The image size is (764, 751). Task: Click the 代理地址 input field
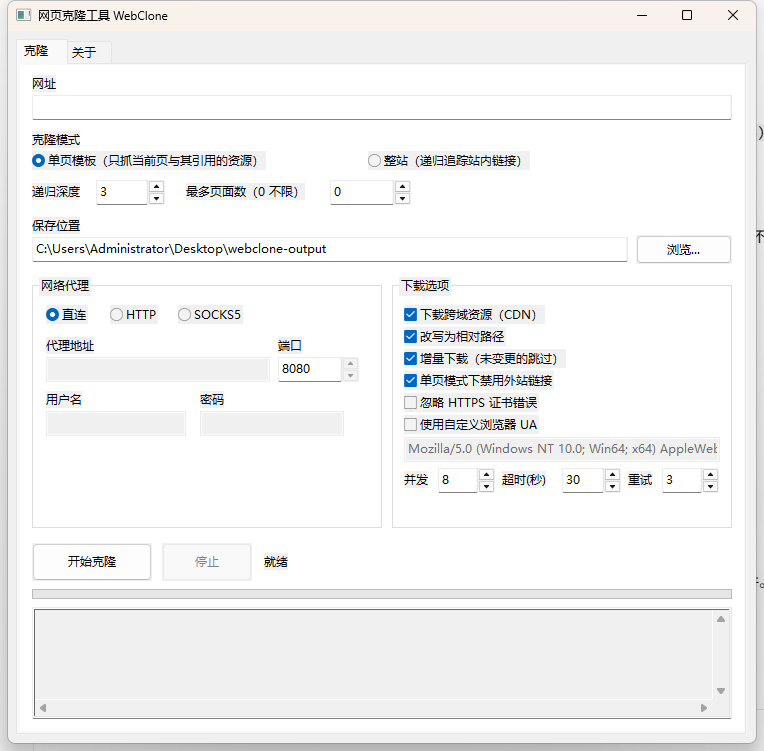(158, 369)
